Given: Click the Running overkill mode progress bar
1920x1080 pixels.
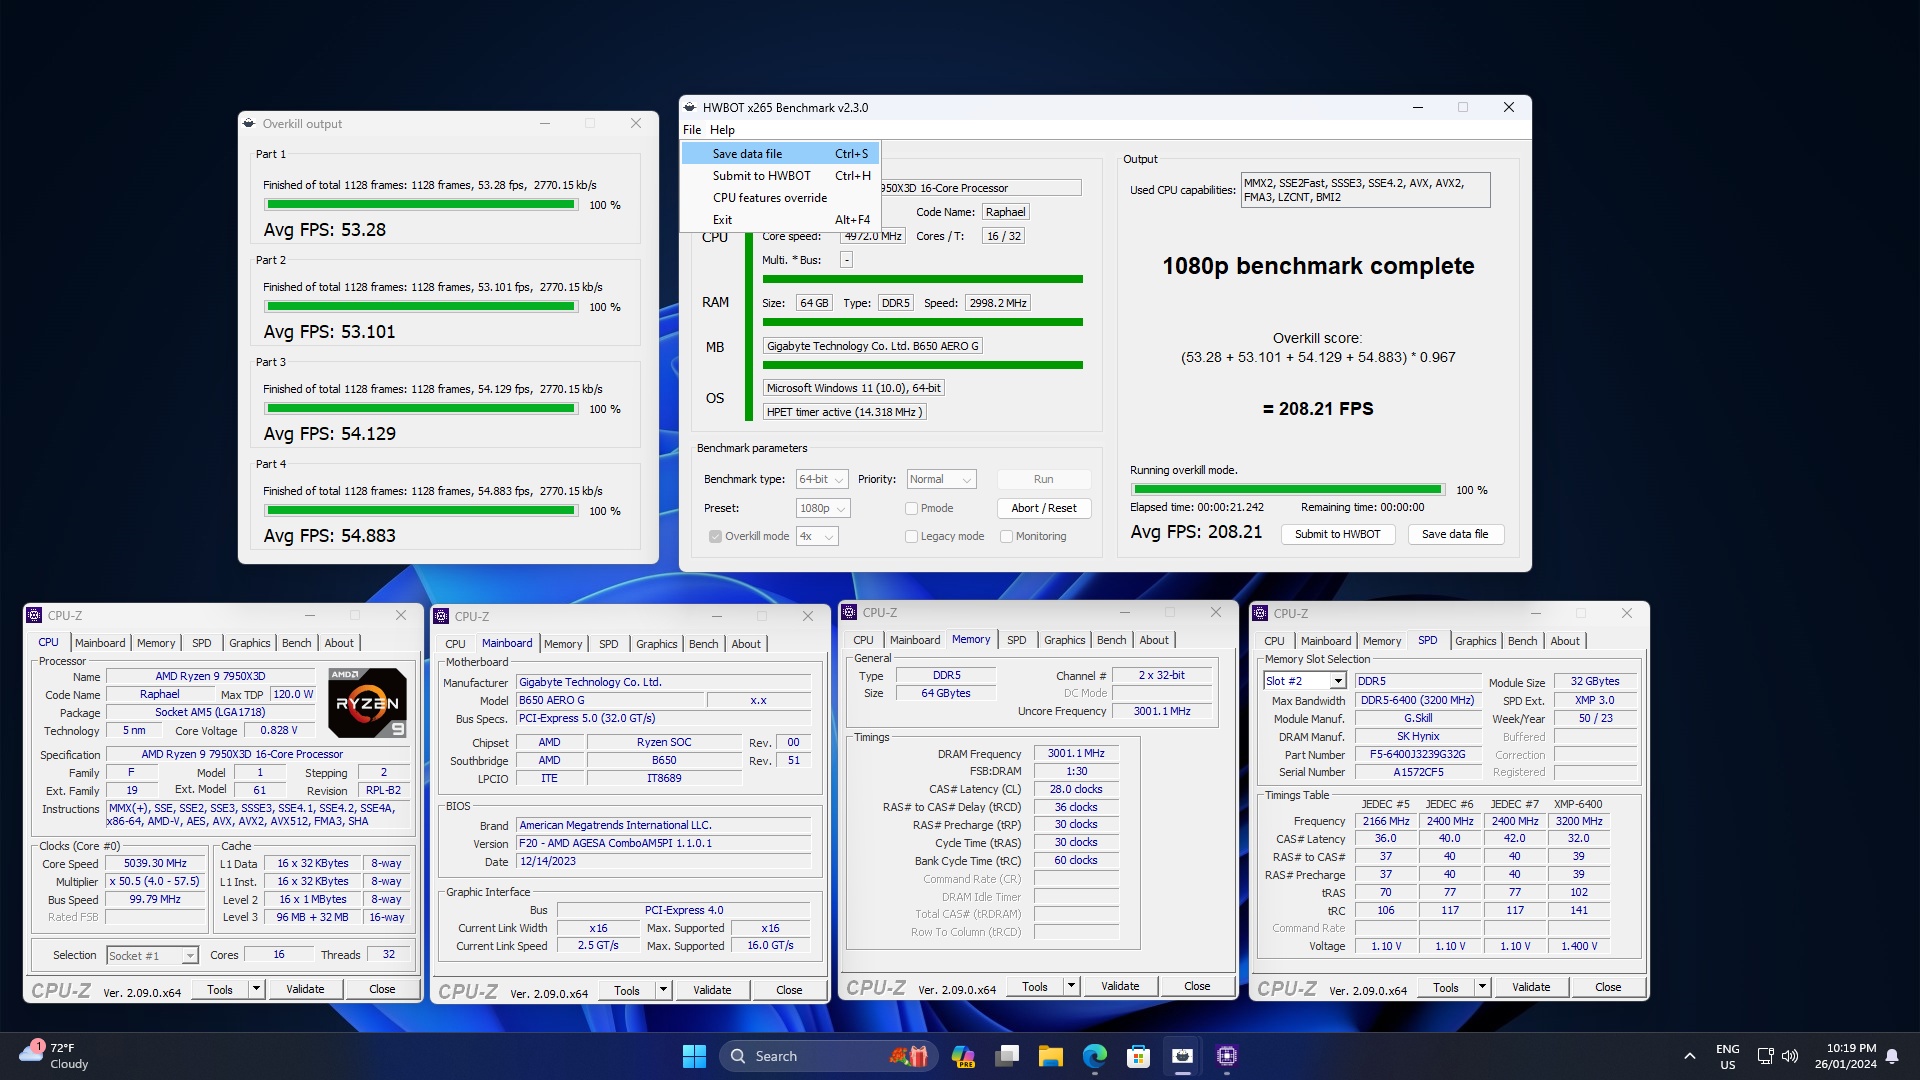Looking at the screenshot, I should (x=1288, y=490).
